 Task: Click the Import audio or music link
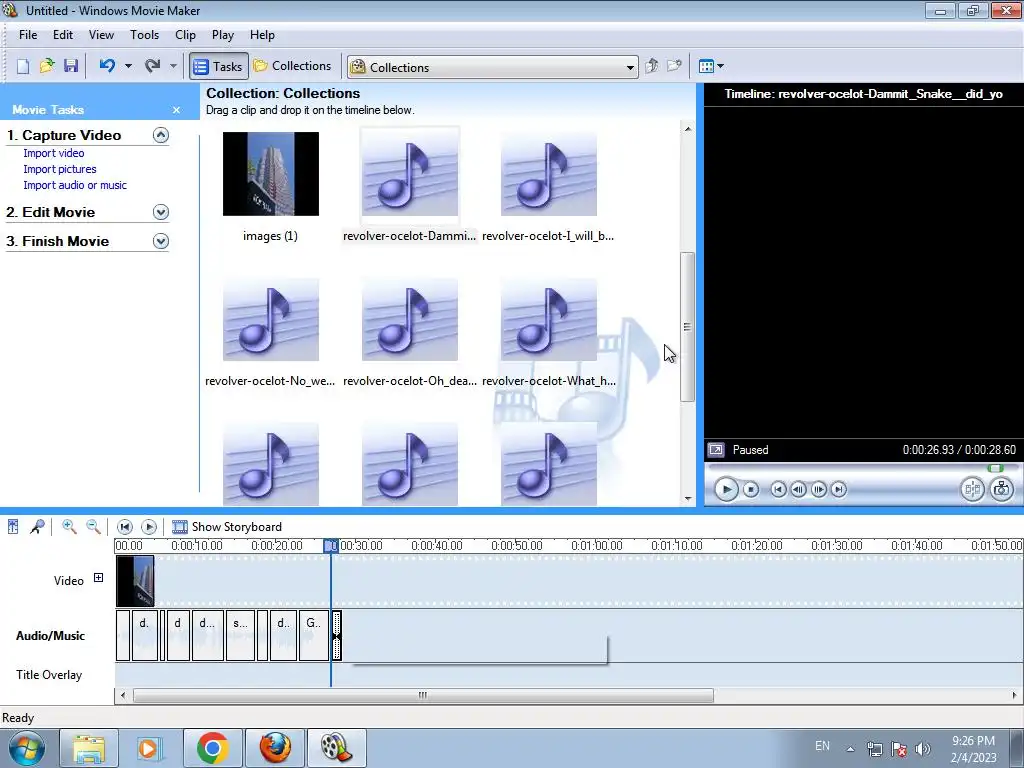75,185
